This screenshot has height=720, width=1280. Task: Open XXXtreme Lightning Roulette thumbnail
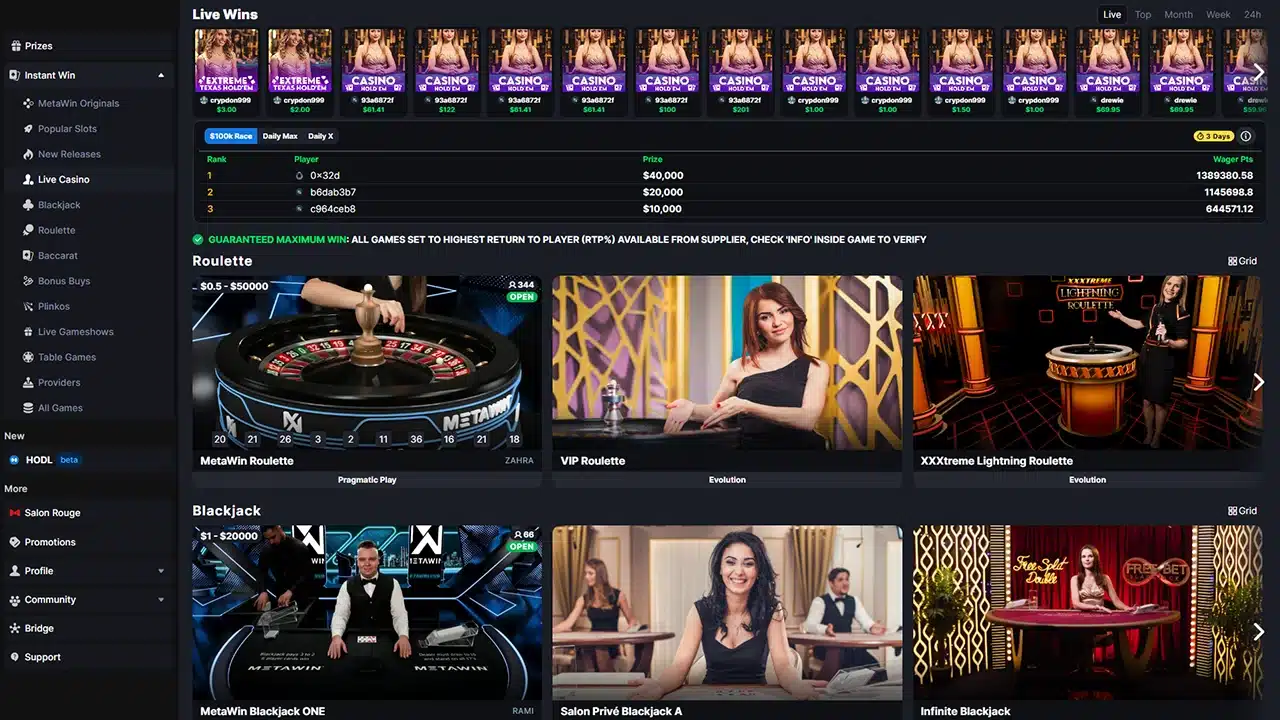(x=1088, y=363)
